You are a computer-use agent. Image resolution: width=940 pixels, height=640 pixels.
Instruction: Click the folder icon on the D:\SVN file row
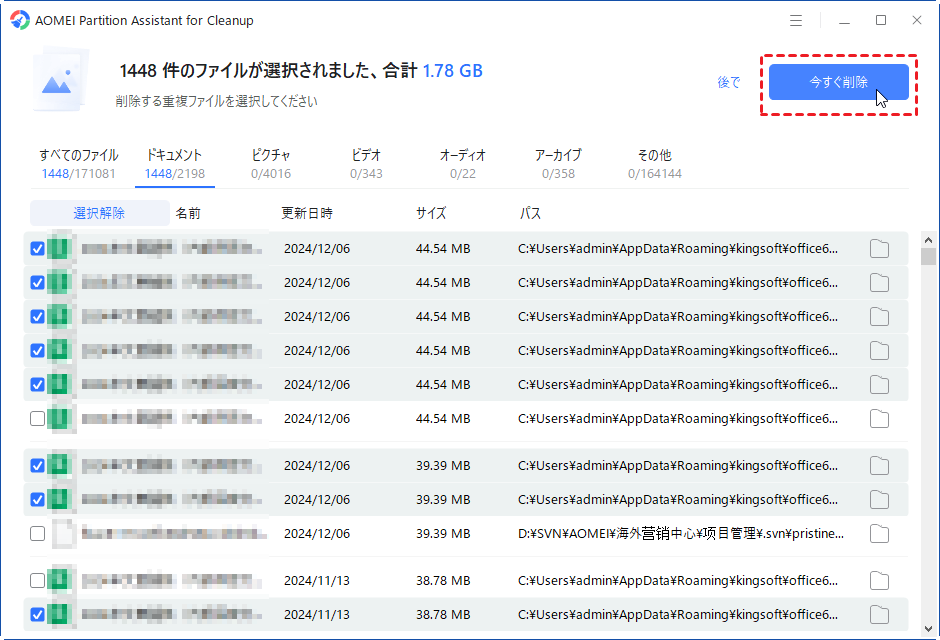879,533
